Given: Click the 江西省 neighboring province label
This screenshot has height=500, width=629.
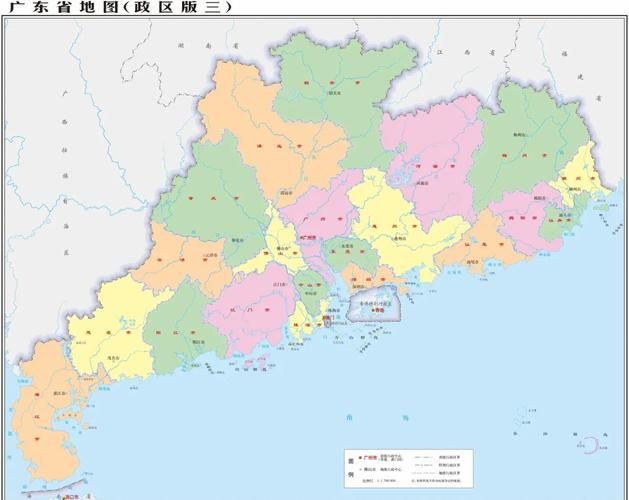Looking at the screenshot, I should click(x=467, y=53).
